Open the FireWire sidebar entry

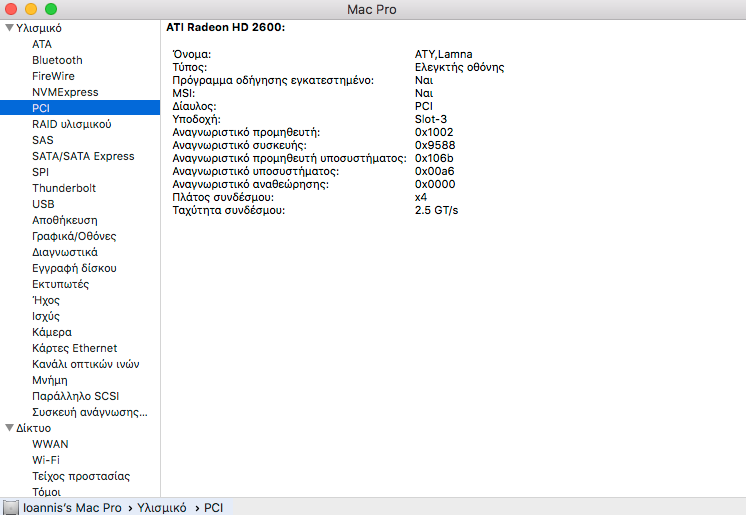[x=53, y=76]
